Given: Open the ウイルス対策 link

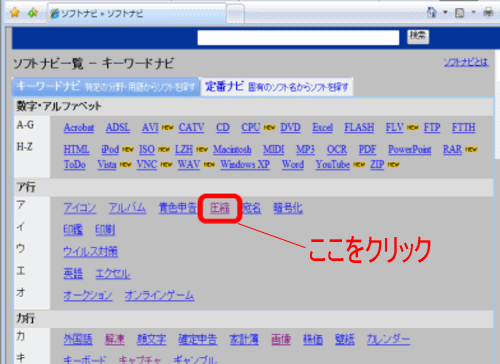Looking at the screenshot, I should tap(91, 252).
